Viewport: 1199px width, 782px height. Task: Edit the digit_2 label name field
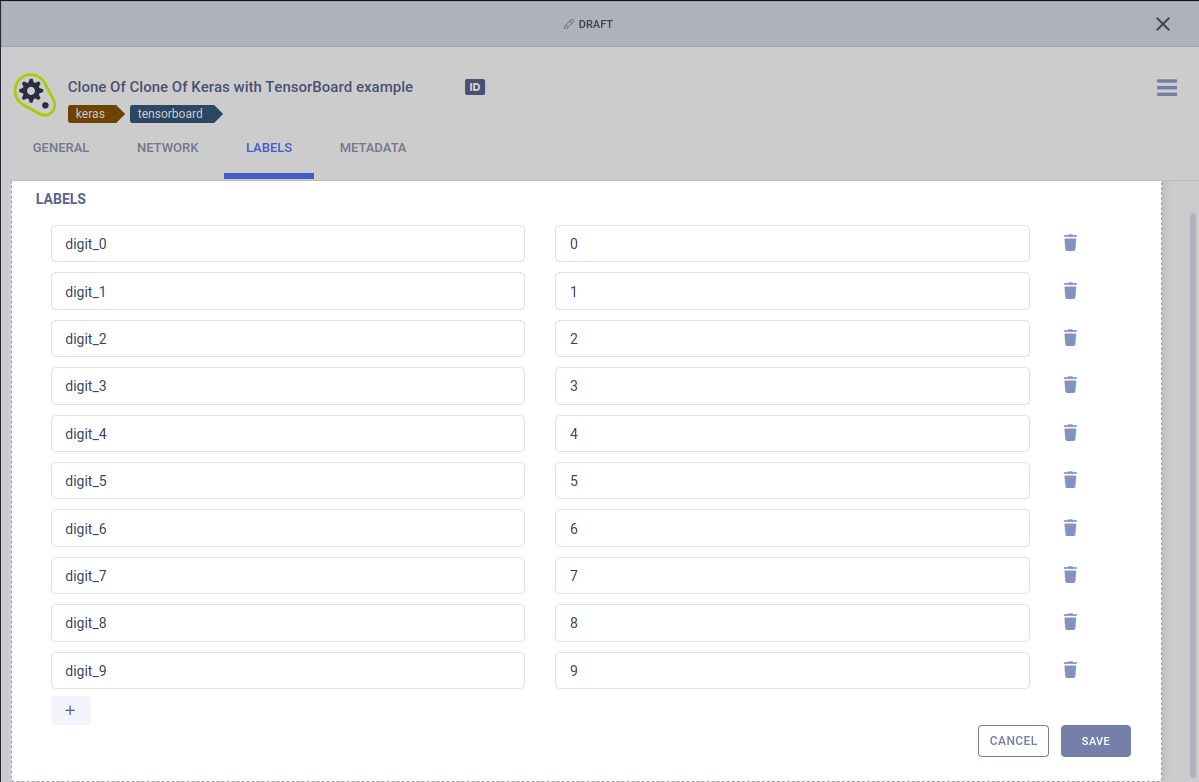click(288, 339)
